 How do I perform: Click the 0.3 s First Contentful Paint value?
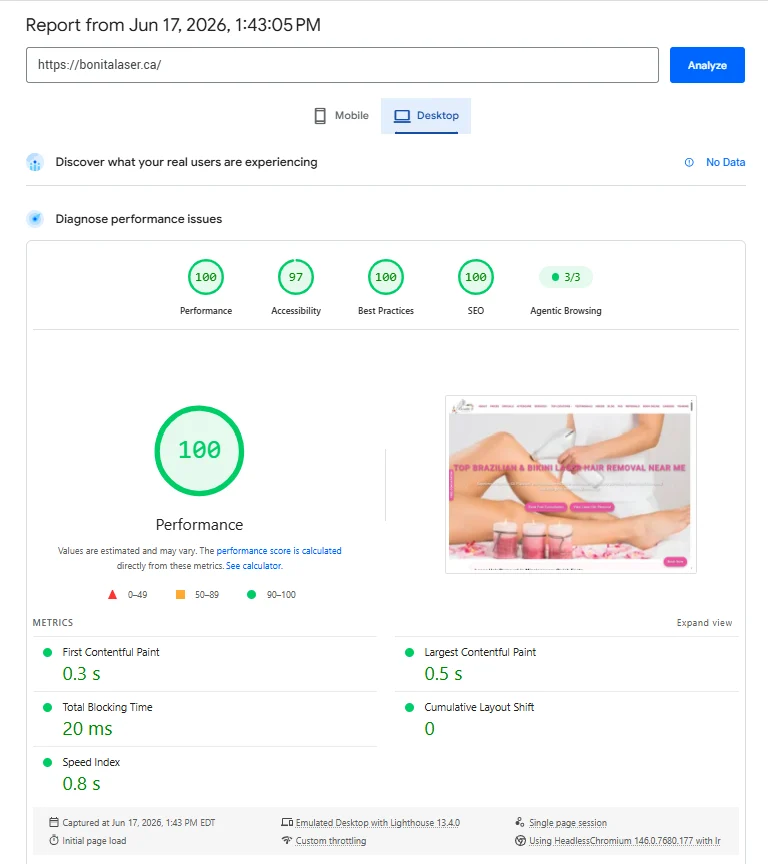pos(82,674)
